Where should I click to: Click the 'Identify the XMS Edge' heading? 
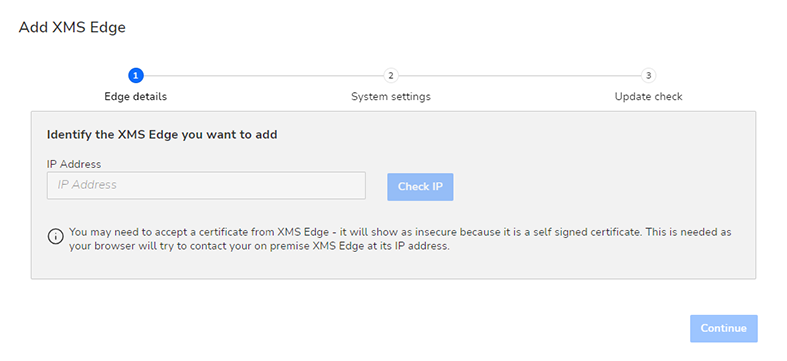point(162,135)
